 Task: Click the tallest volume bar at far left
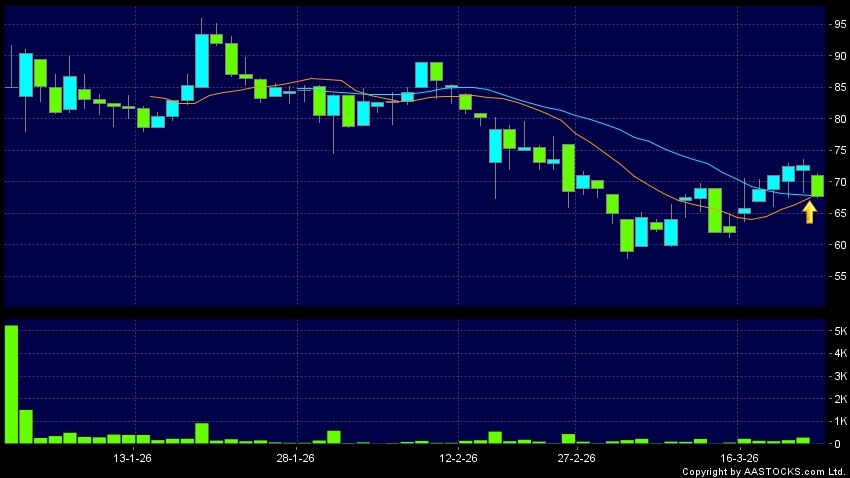tap(11, 384)
